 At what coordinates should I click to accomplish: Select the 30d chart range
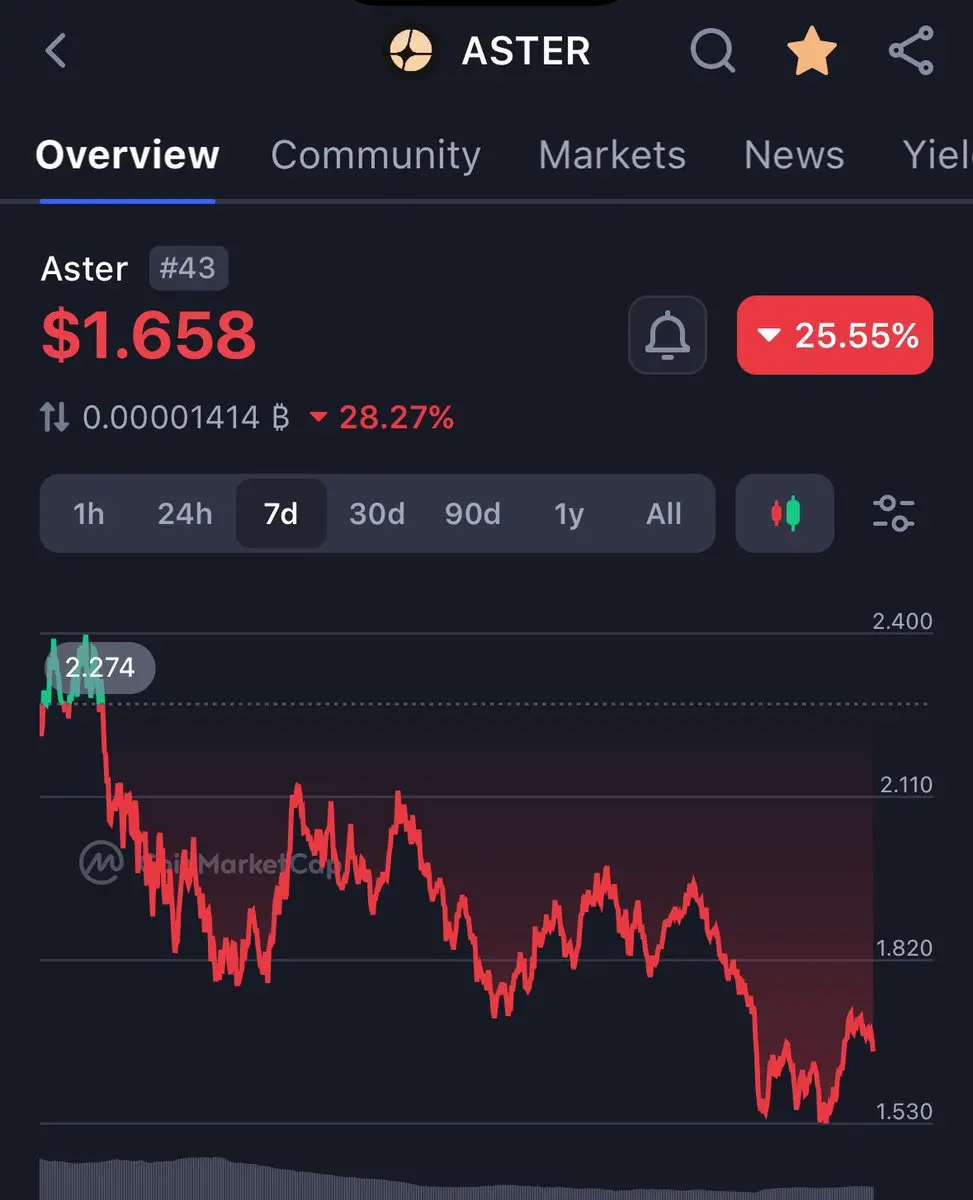(x=377, y=514)
